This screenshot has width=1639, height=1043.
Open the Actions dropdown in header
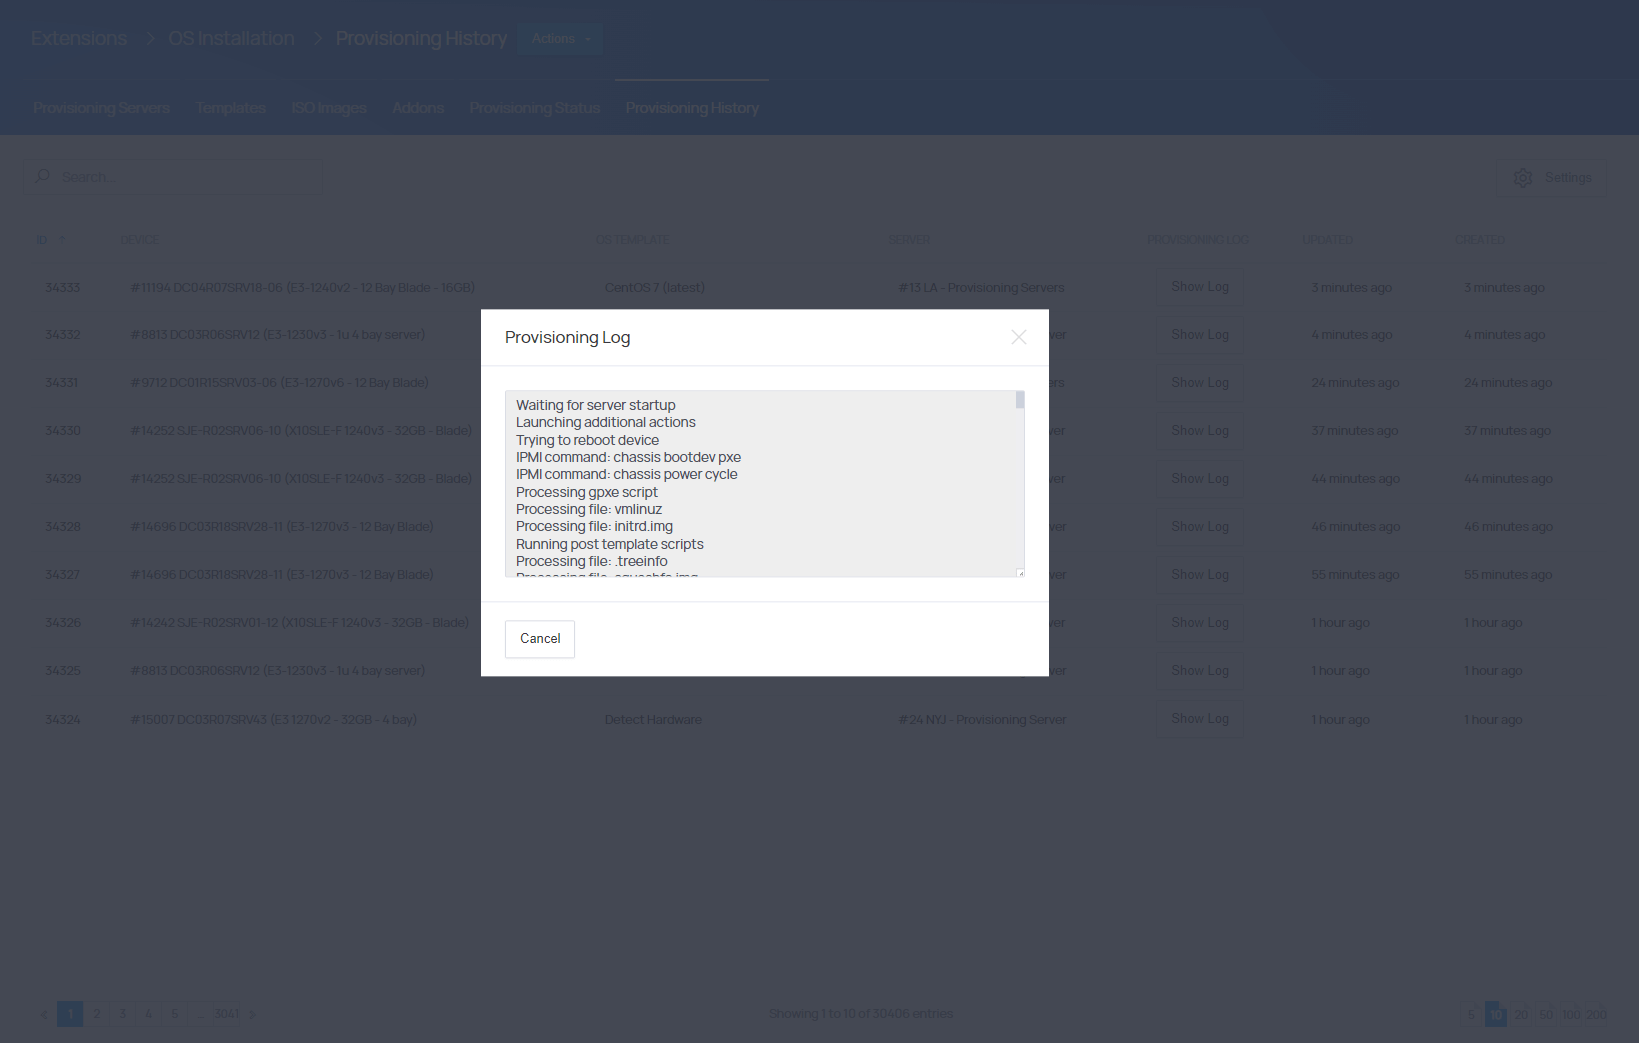560,39
